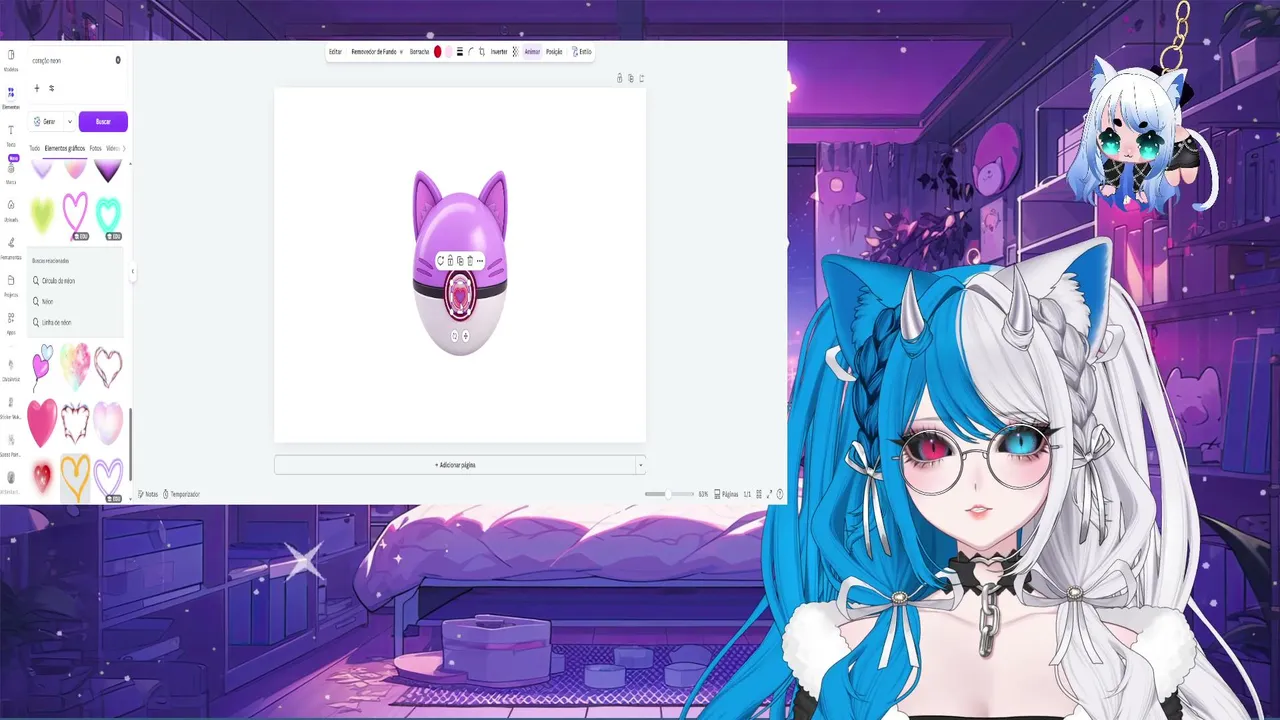The width and height of the screenshot is (1280, 720).
Task: Click Inverter in the toolbar
Action: [499, 52]
